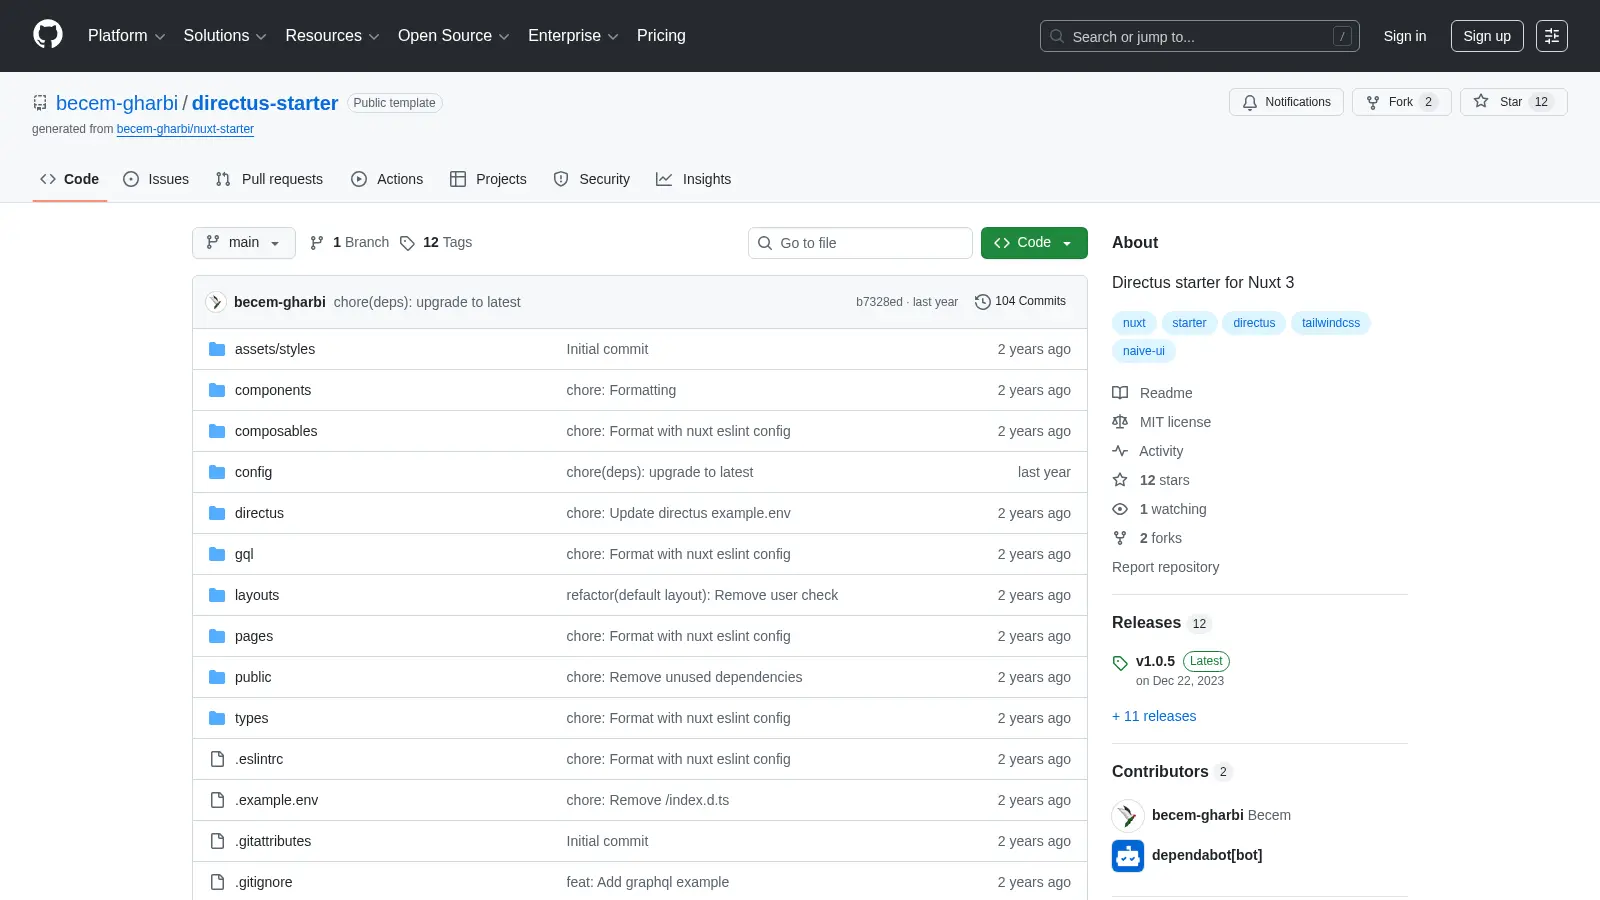Click the forks icon in About section
This screenshot has width=1600, height=900.
(1120, 538)
